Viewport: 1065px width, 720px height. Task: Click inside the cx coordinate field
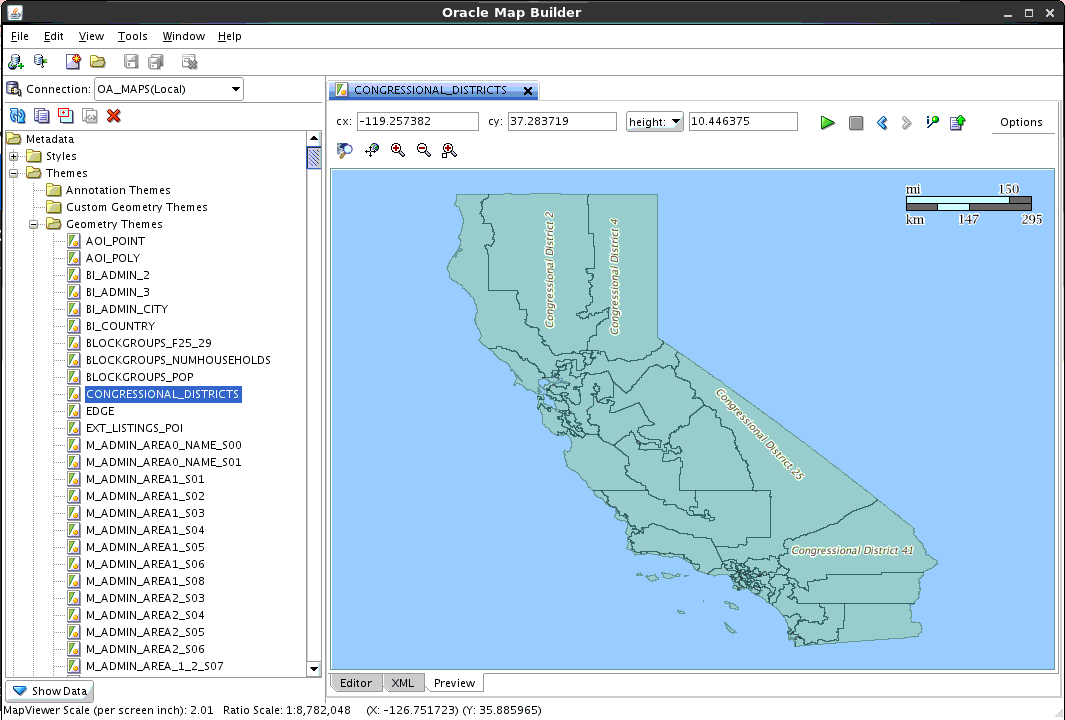(417, 121)
